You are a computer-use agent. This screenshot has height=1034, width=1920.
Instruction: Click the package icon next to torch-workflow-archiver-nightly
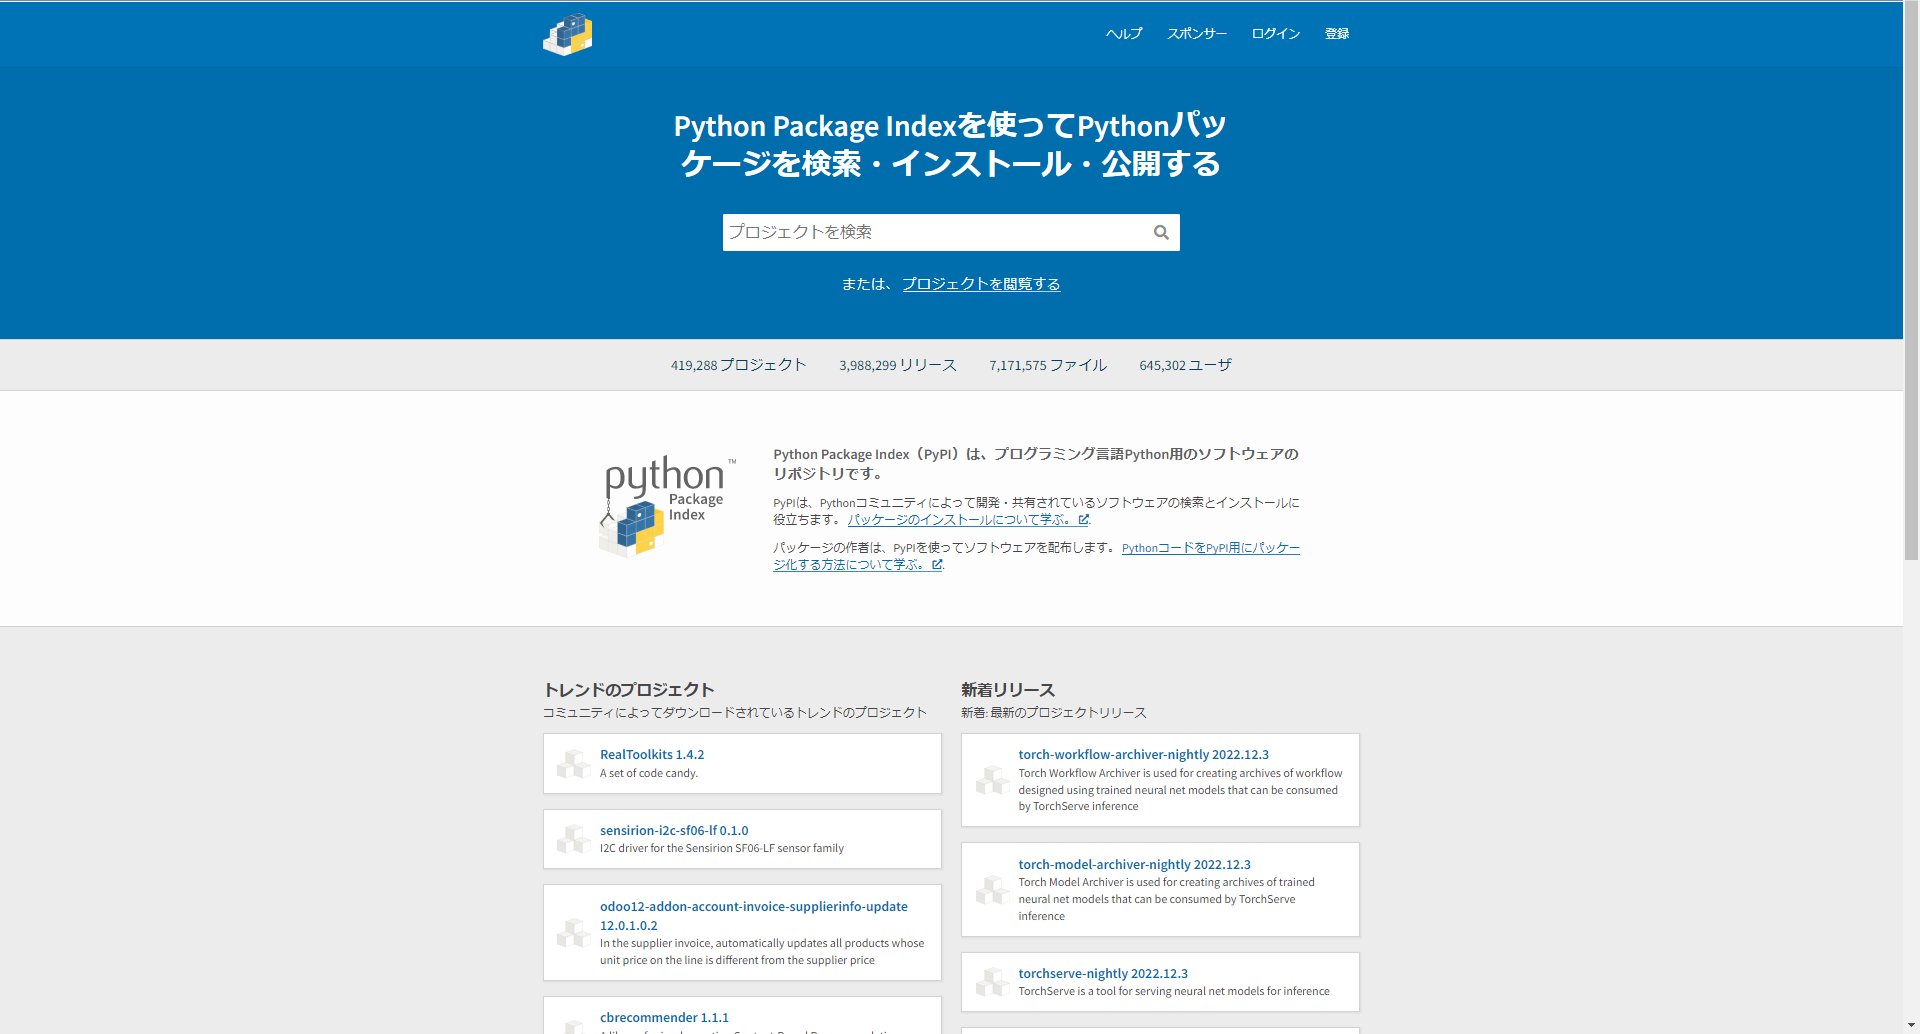pos(992,779)
